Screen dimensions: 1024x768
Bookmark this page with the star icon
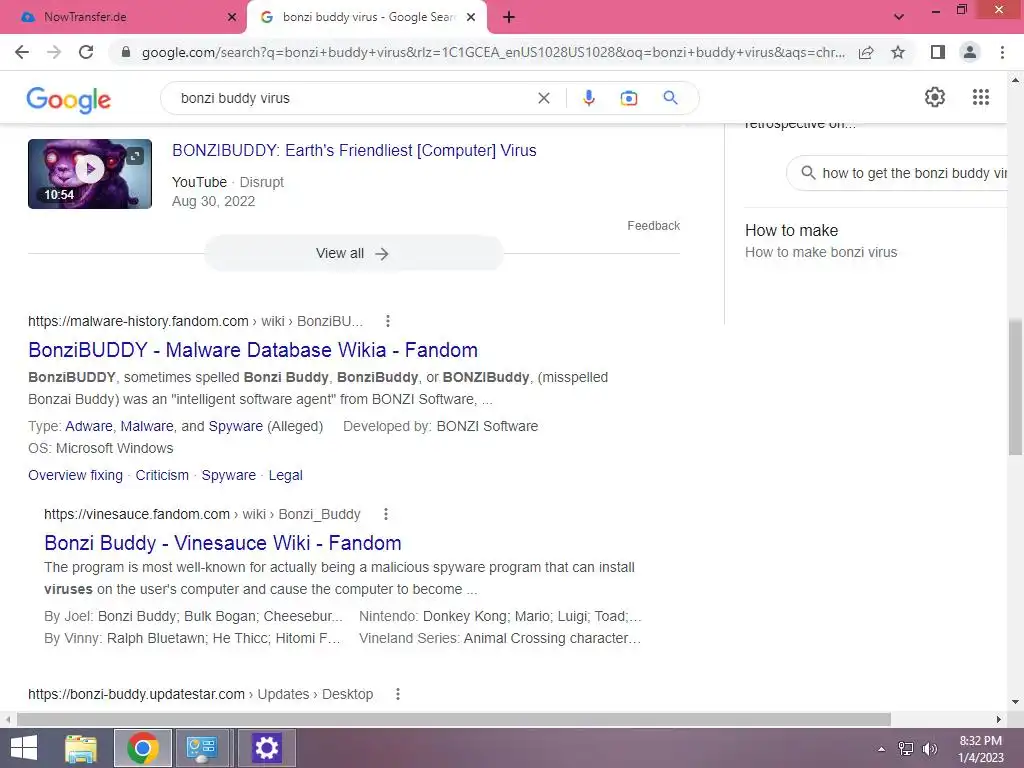pyautogui.click(x=898, y=52)
